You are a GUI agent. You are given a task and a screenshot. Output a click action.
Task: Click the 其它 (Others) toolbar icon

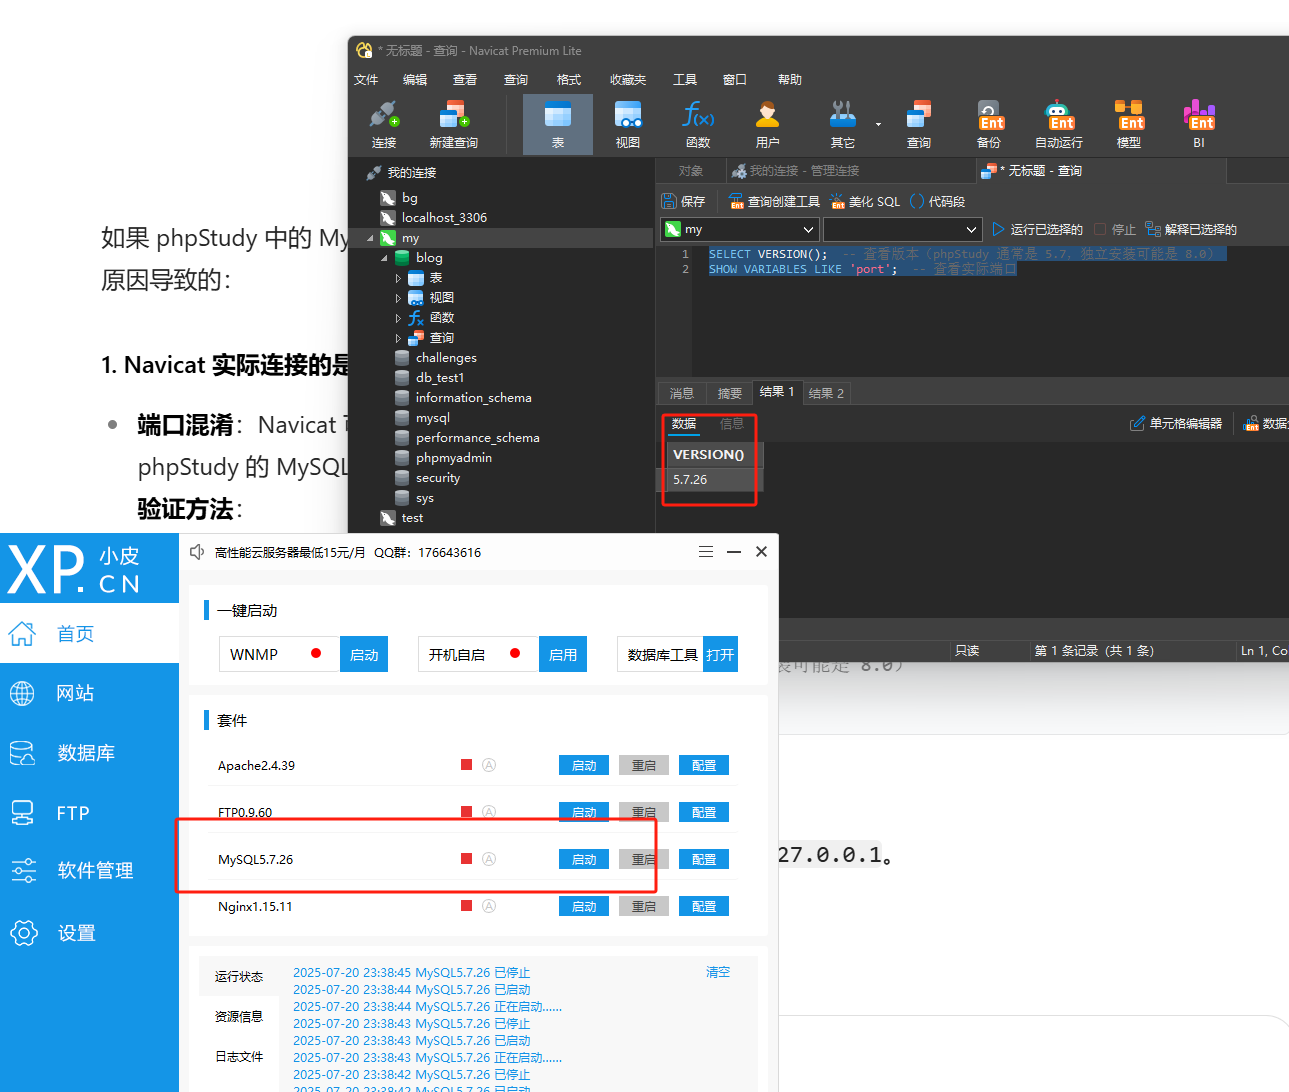843,124
